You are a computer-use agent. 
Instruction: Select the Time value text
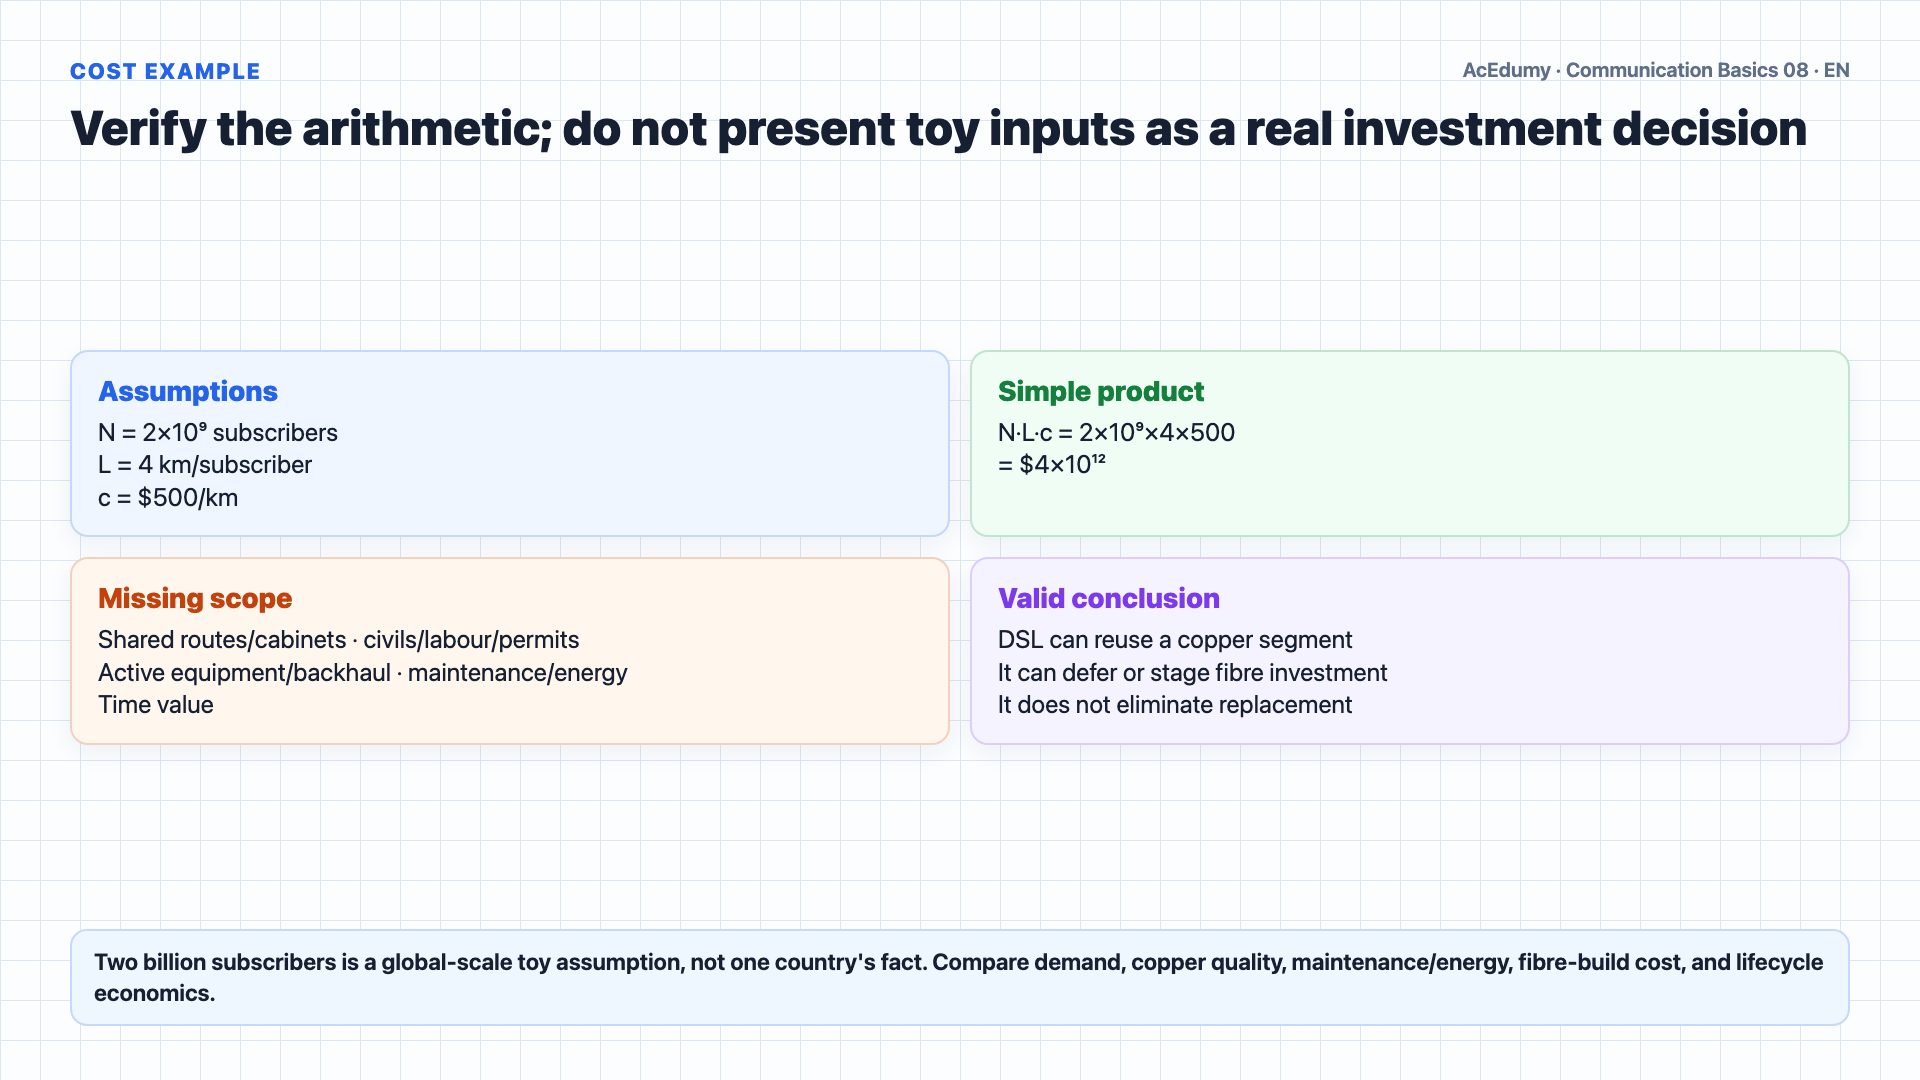(156, 705)
